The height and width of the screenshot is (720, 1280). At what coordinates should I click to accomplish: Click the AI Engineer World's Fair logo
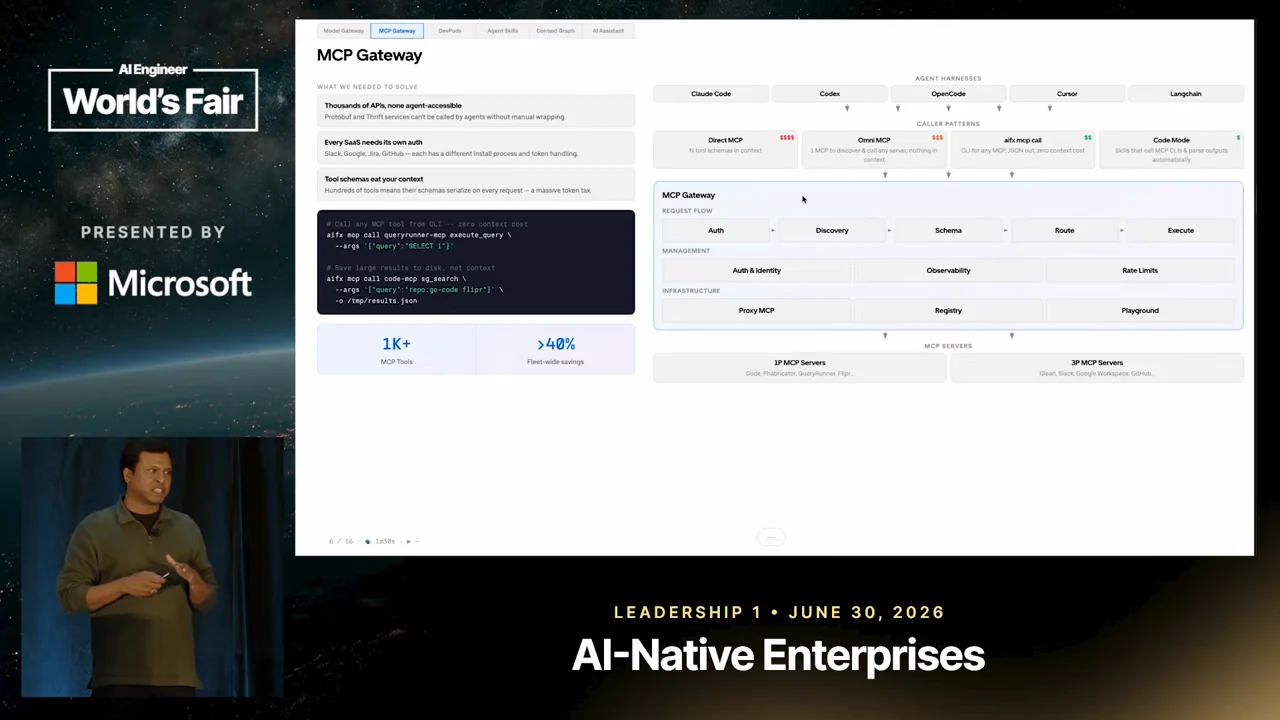[153, 97]
